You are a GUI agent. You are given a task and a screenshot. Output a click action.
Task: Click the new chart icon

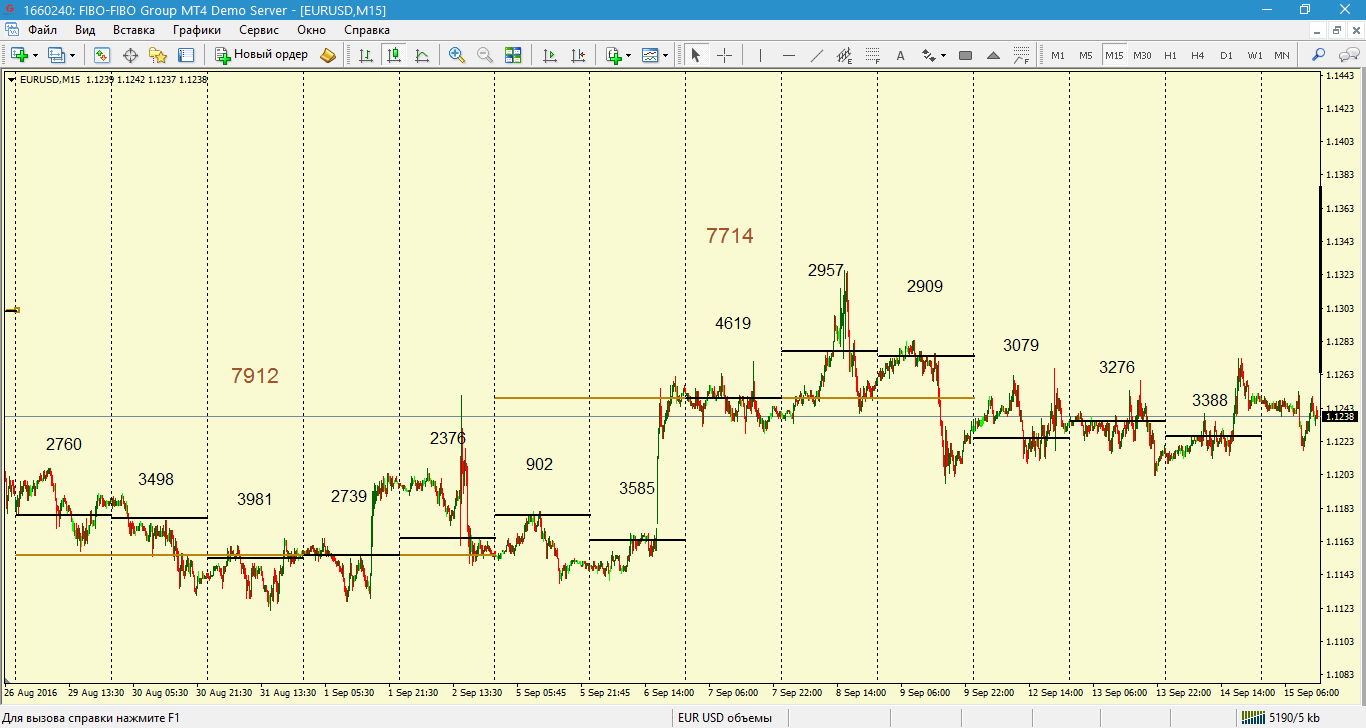point(19,55)
